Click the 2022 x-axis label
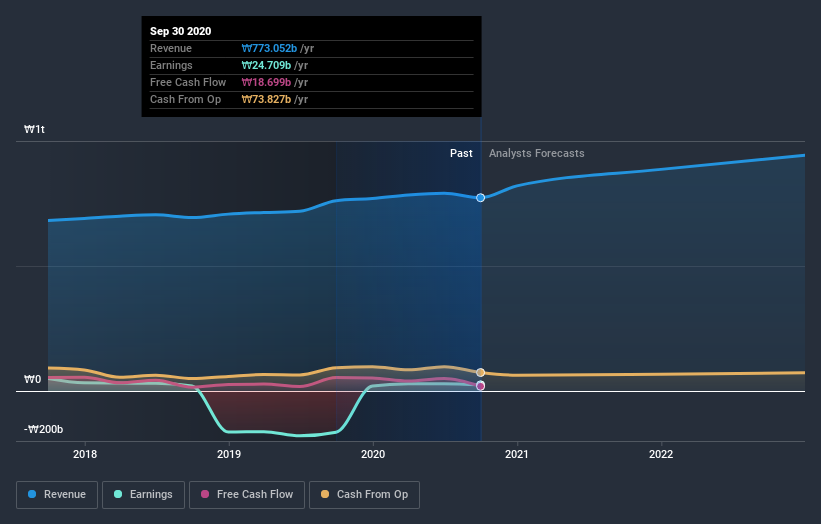Screen dimensions: 821x524 pyautogui.click(x=661, y=454)
